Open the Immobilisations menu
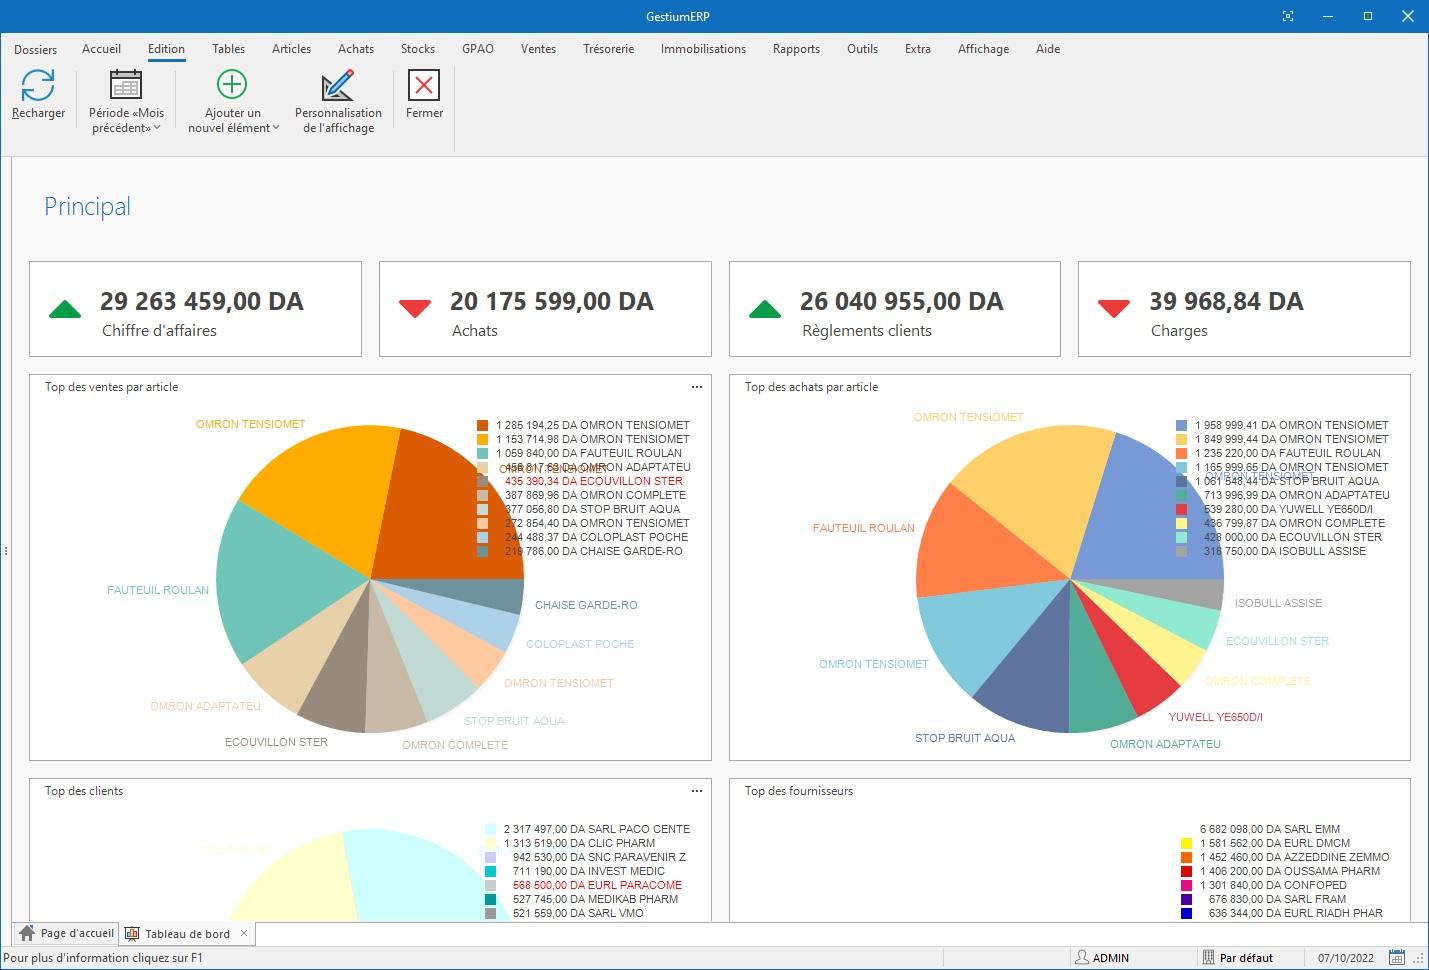The height and width of the screenshot is (970, 1429). pos(703,49)
